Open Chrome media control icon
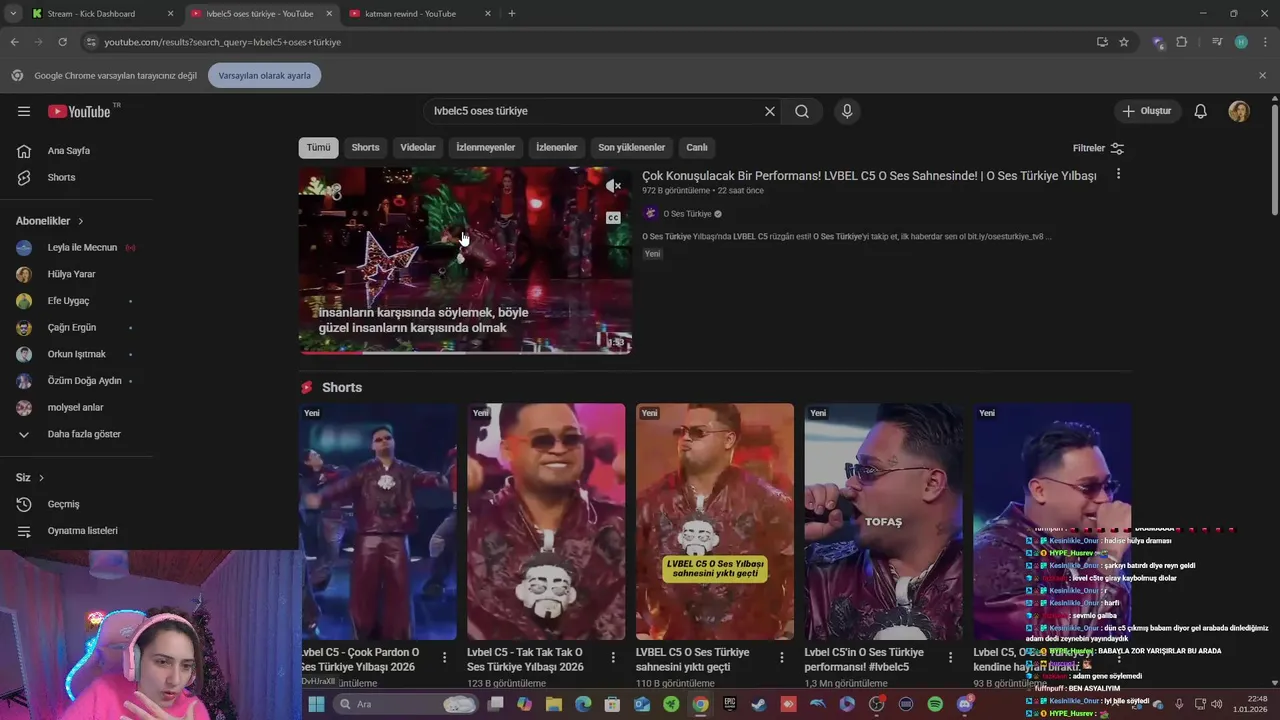Viewport: 1280px width, 720px height. 1217,42
